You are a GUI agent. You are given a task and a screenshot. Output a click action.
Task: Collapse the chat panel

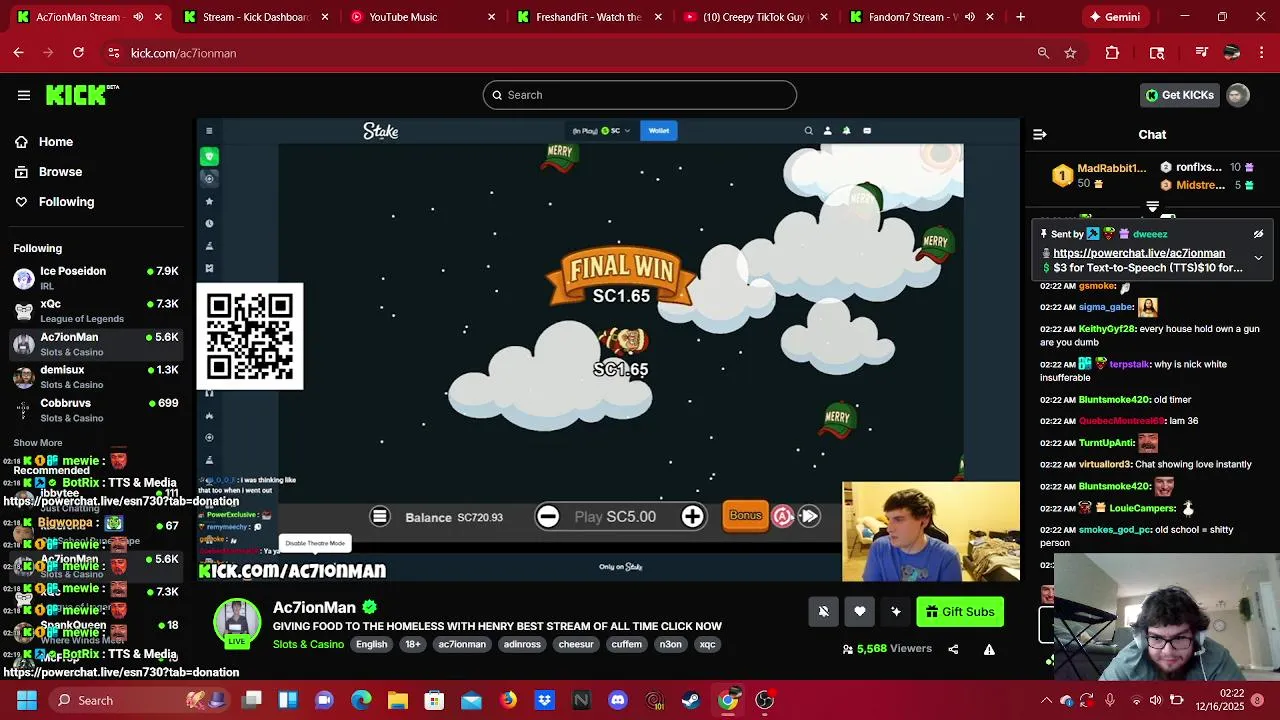tap(1040, 134)
